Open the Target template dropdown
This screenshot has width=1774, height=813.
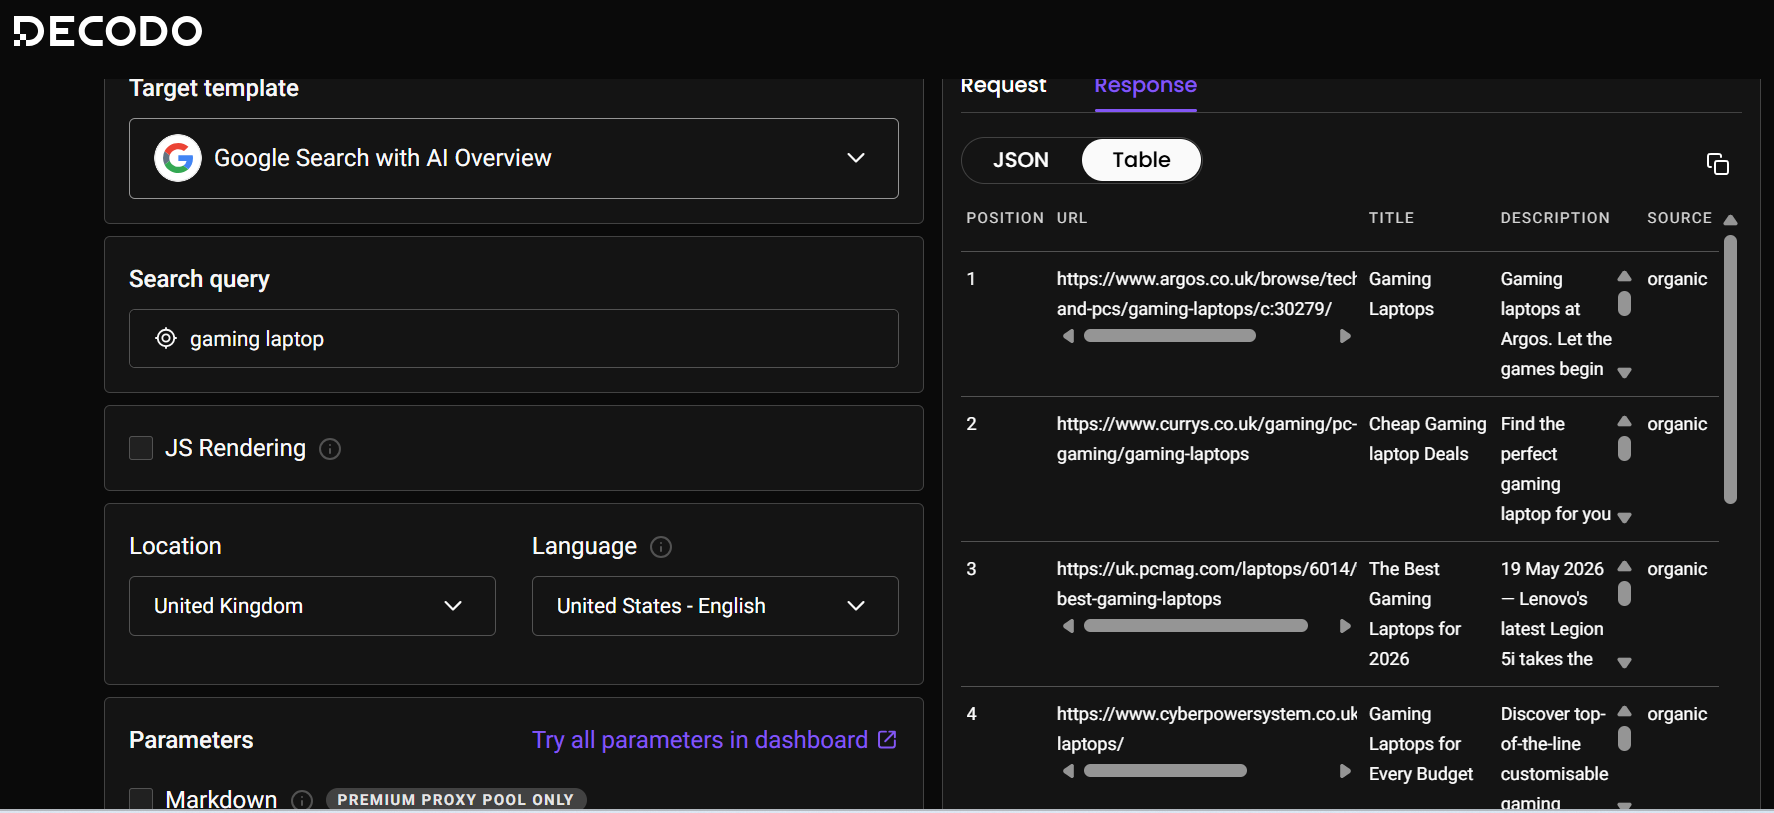point(514,158)
